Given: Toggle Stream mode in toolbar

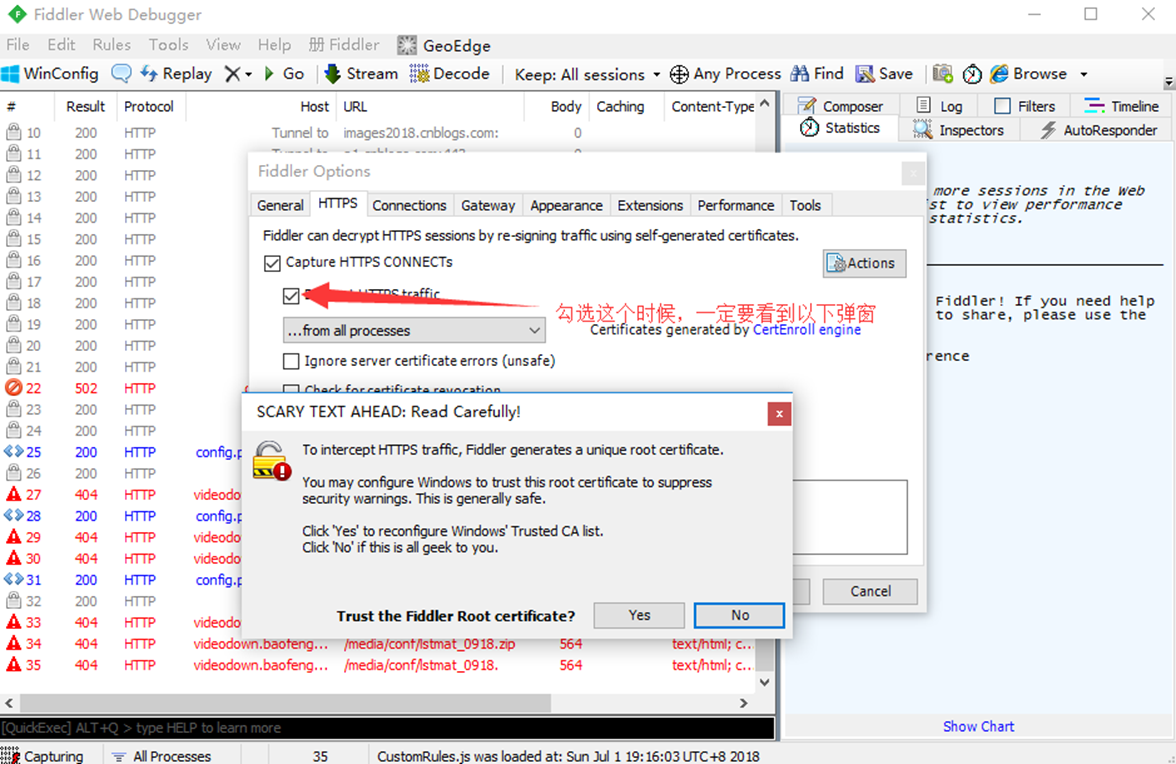Looking at the screenshot, I should pos(361,73).
